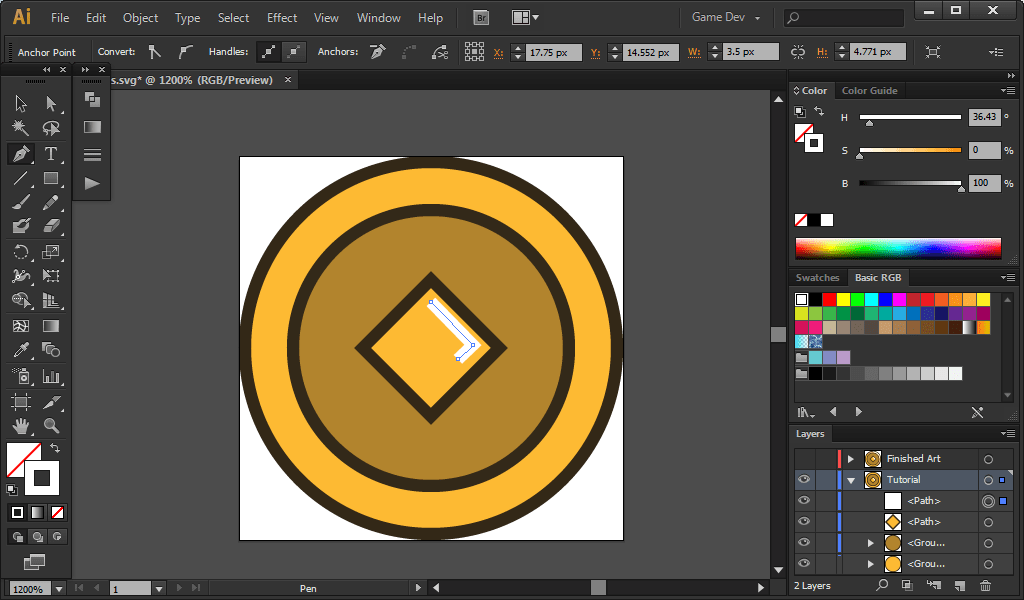Select the Type tool

click(50, 154)
